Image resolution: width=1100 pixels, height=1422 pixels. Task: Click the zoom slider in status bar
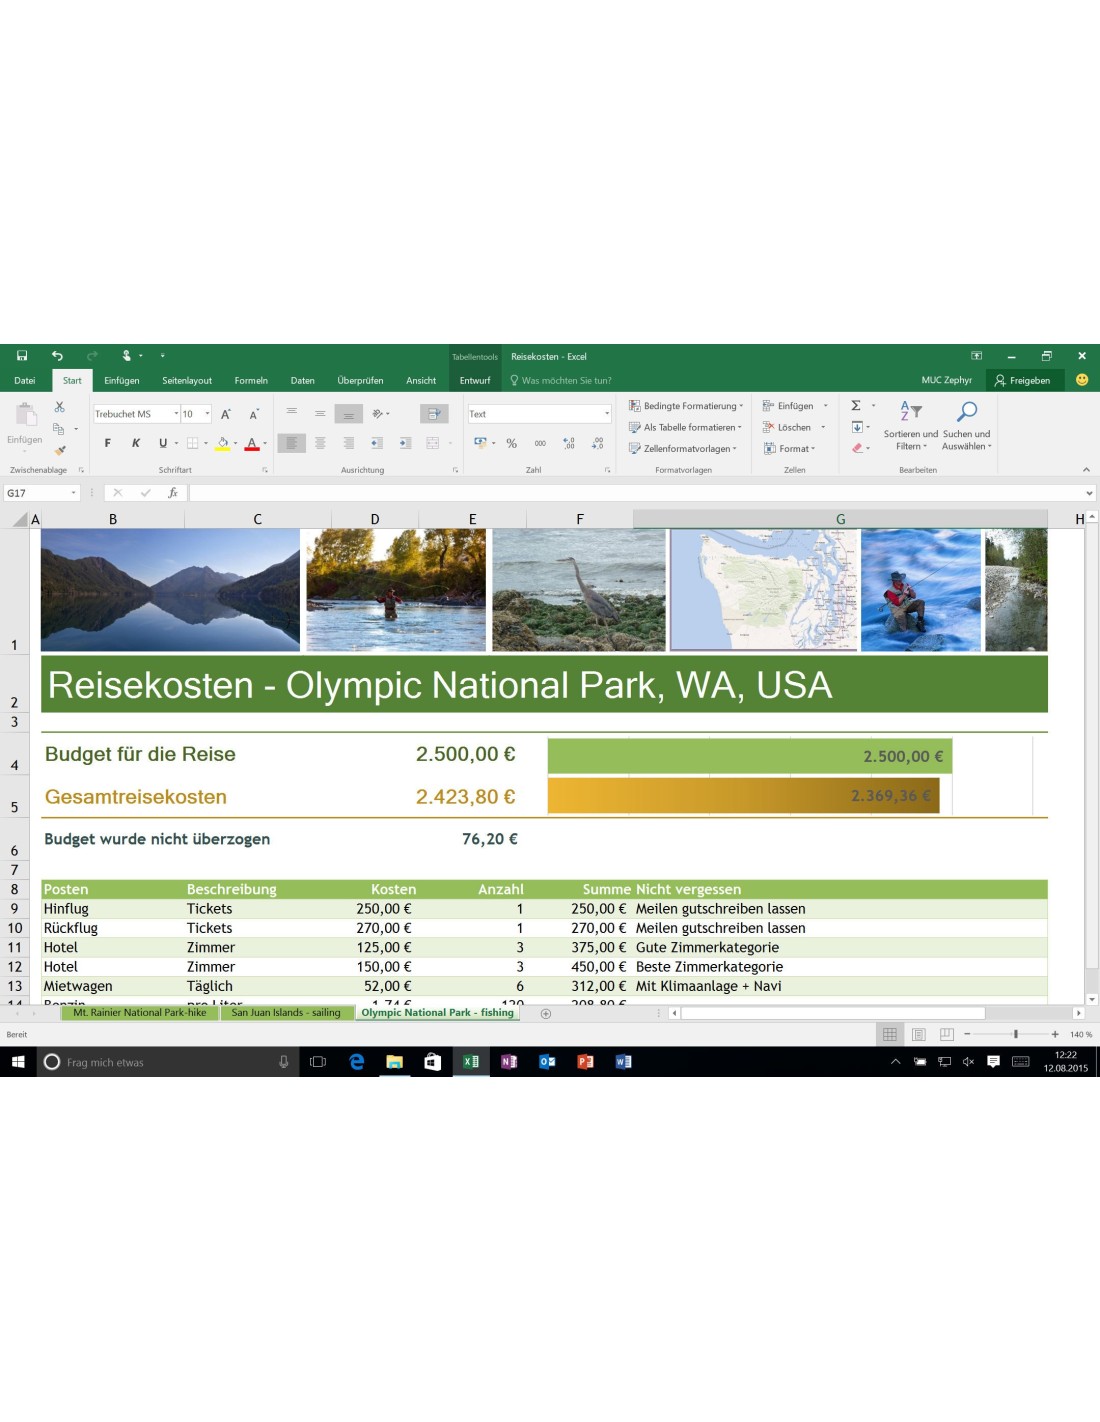tap(1015, 1034)
